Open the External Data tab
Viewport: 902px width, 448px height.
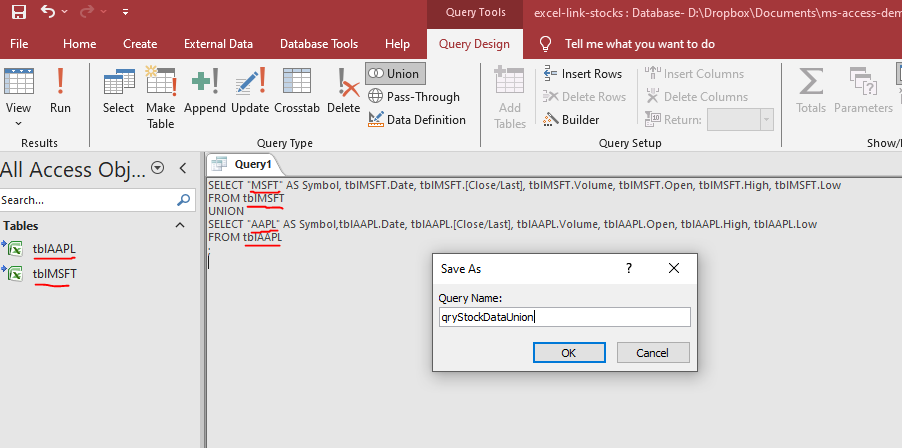(218, 44)
